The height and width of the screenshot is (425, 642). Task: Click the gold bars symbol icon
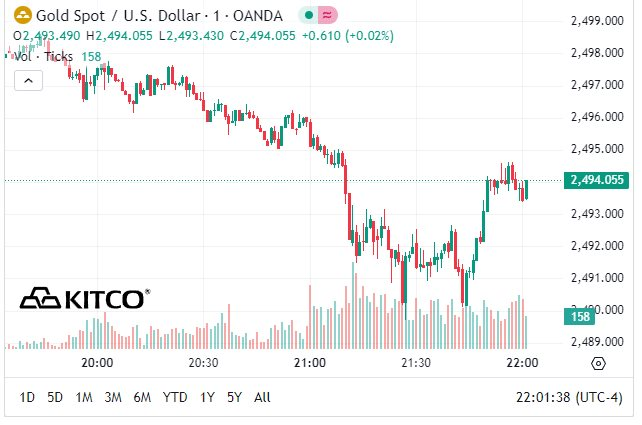tap(23, 16)
